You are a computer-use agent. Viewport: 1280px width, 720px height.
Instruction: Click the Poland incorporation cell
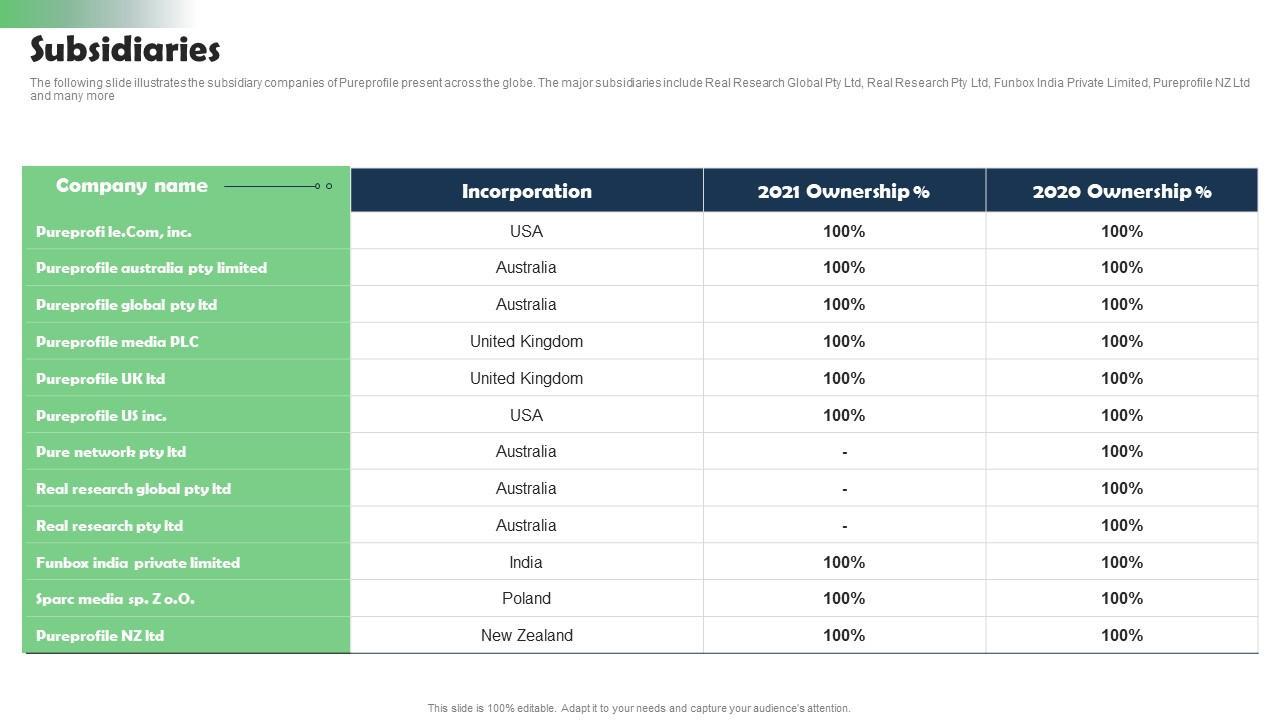pyautogui.click(x=526, y=599)
